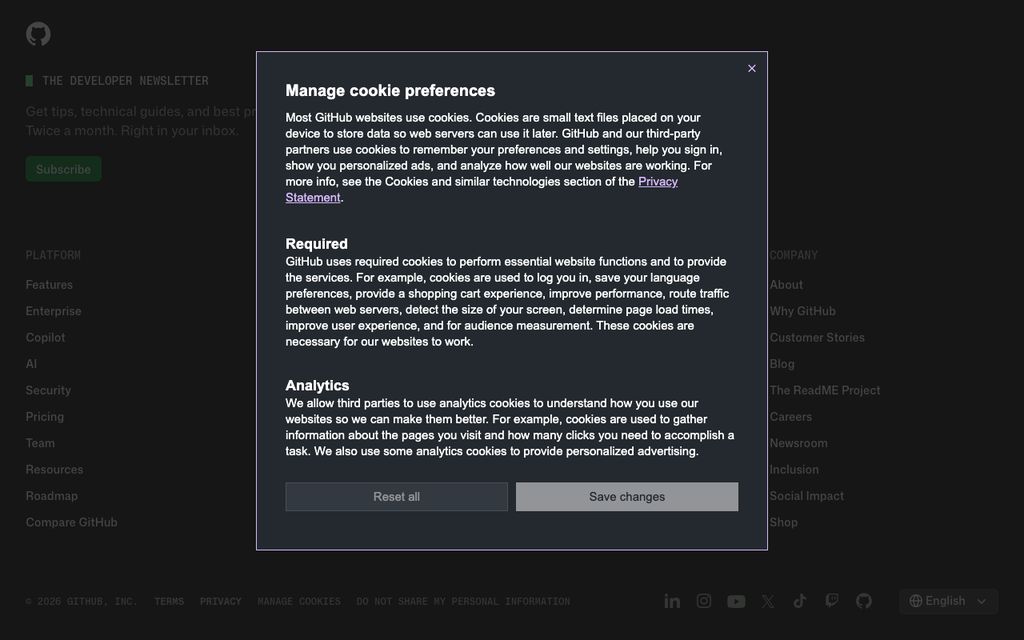Open the Blog link

click(x=782, y=364)
